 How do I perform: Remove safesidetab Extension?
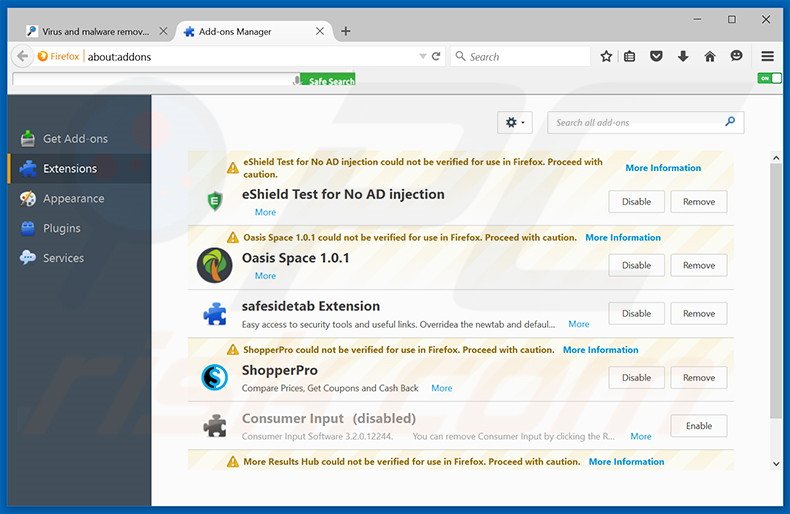pyautogui.click(x=699, y=313)
